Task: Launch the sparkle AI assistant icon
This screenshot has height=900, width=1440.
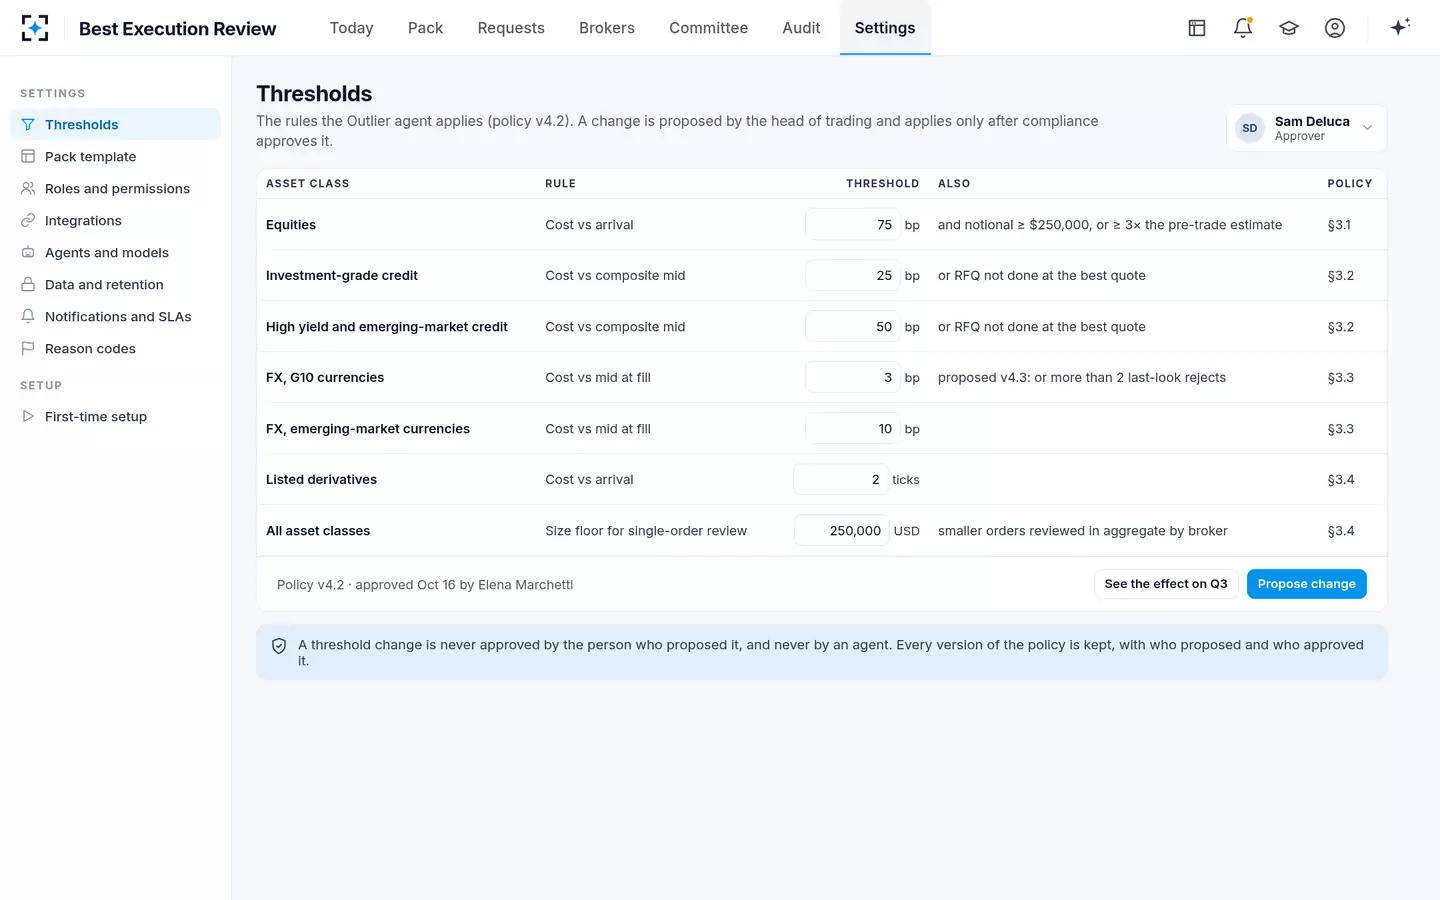Action: click(1400, 27)
